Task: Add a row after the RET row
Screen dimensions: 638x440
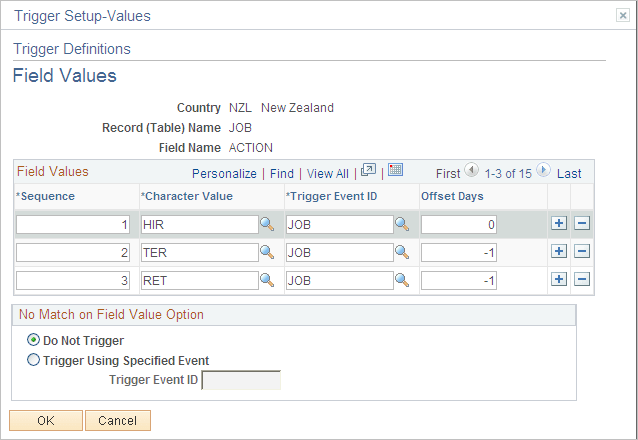Action: (x=559, y=279)
